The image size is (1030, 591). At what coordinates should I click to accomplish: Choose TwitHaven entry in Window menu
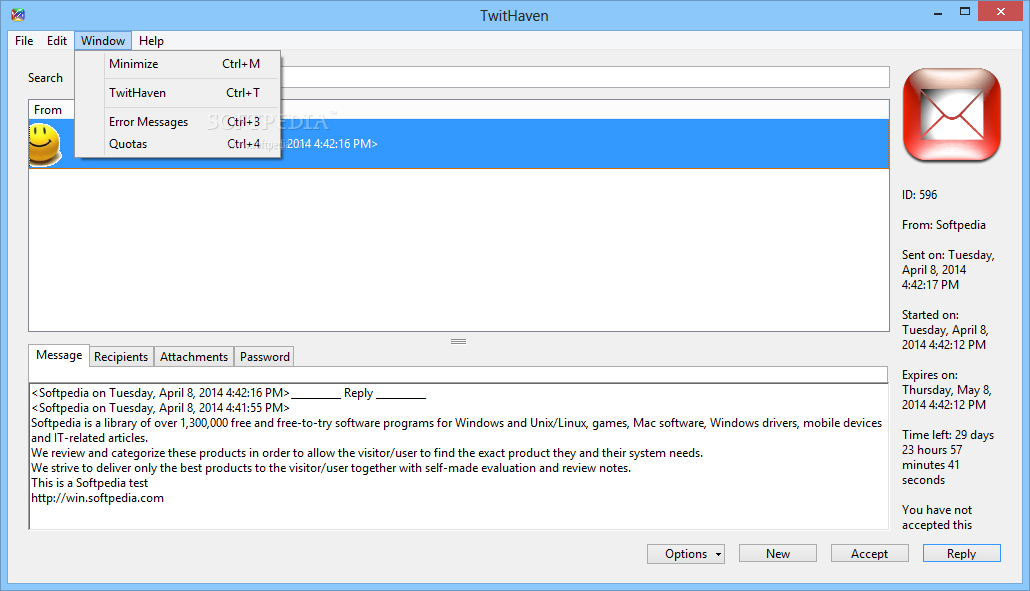[x=178, y=93]
